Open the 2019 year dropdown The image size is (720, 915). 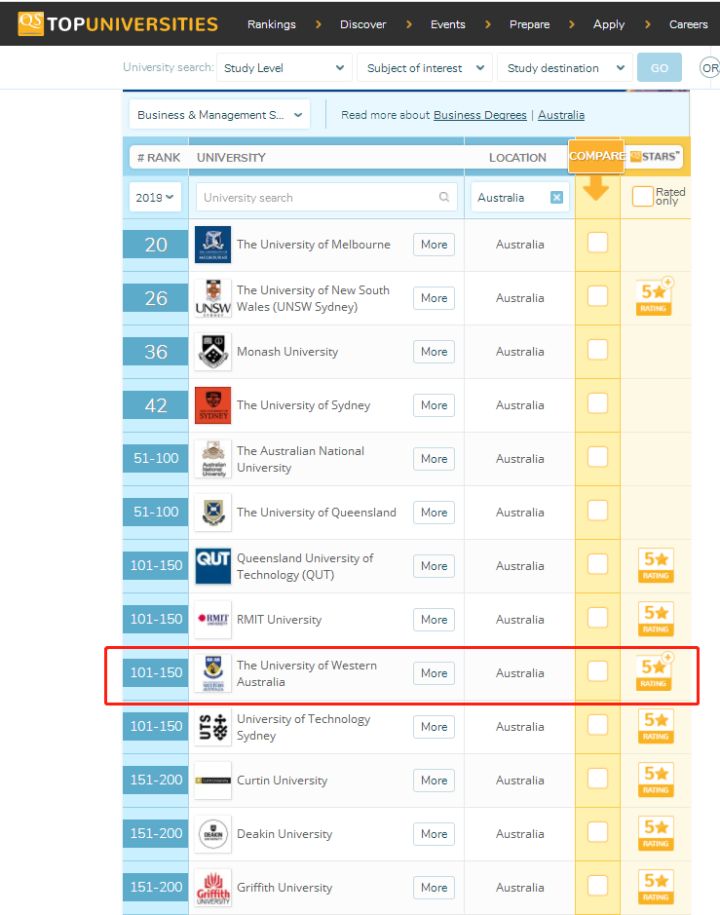155,197
